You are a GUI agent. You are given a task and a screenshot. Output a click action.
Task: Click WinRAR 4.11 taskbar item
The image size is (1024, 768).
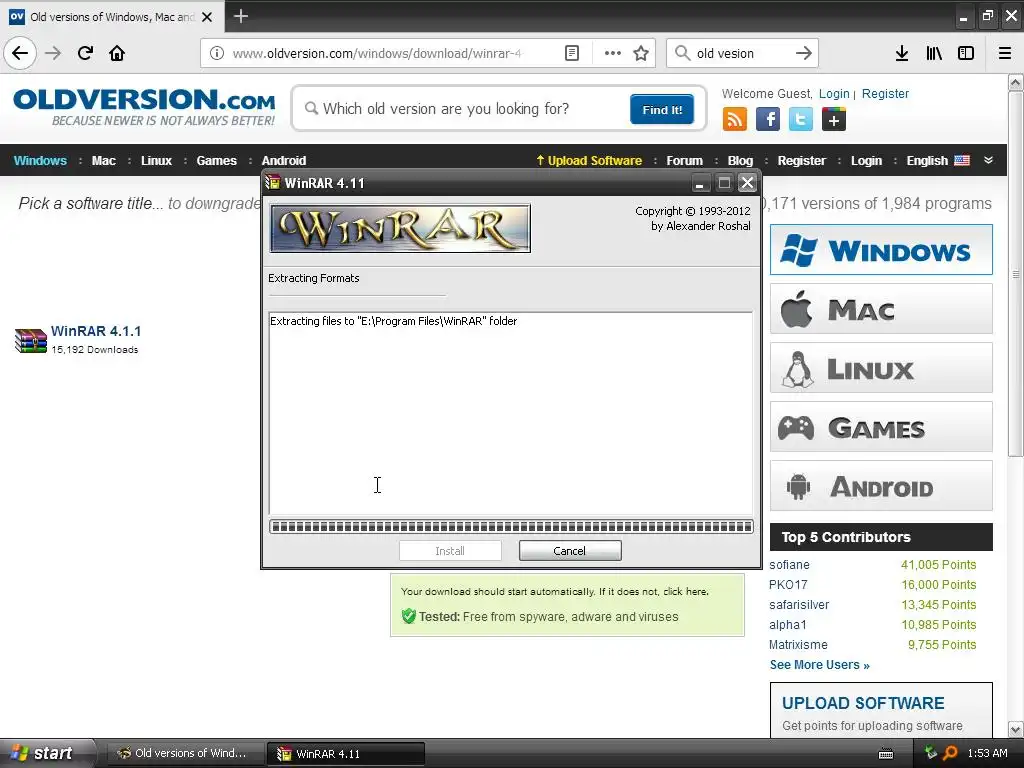click(346, 754)
